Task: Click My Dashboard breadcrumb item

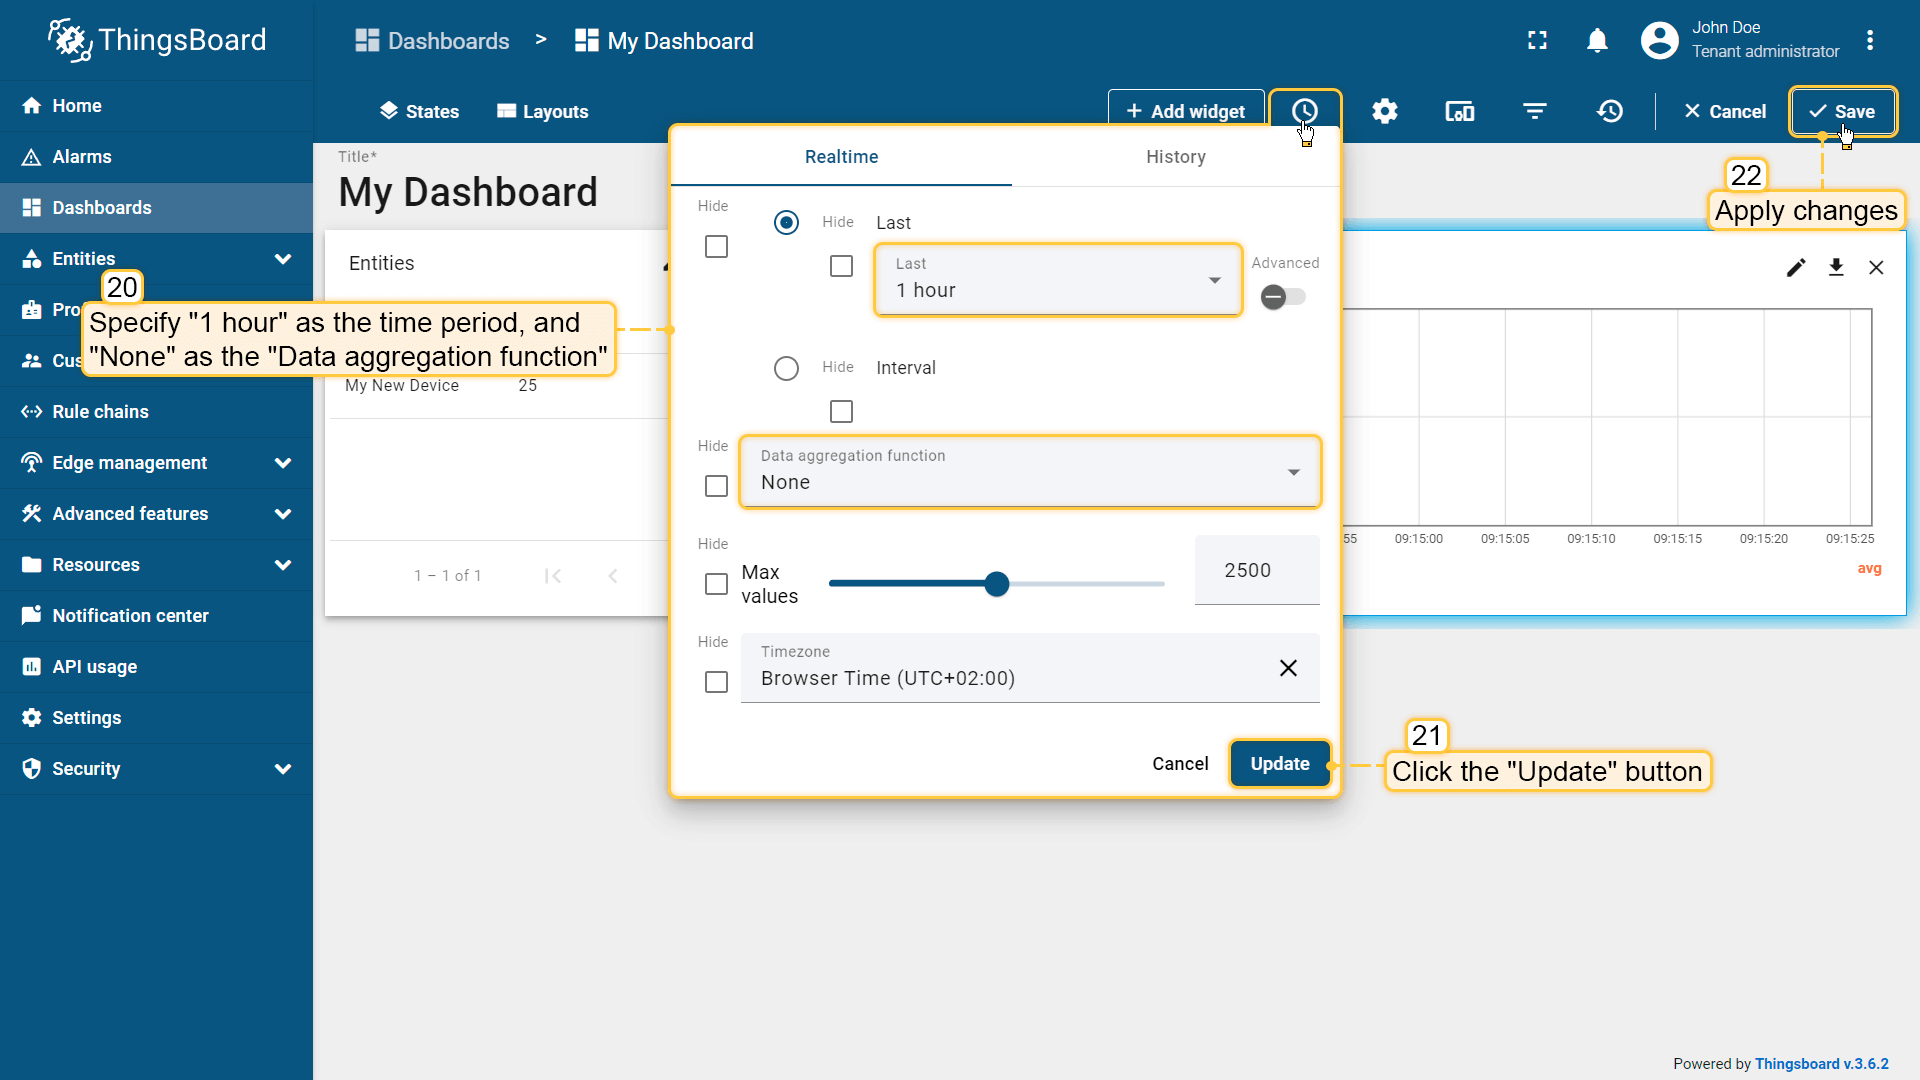Action: [664, 41]
